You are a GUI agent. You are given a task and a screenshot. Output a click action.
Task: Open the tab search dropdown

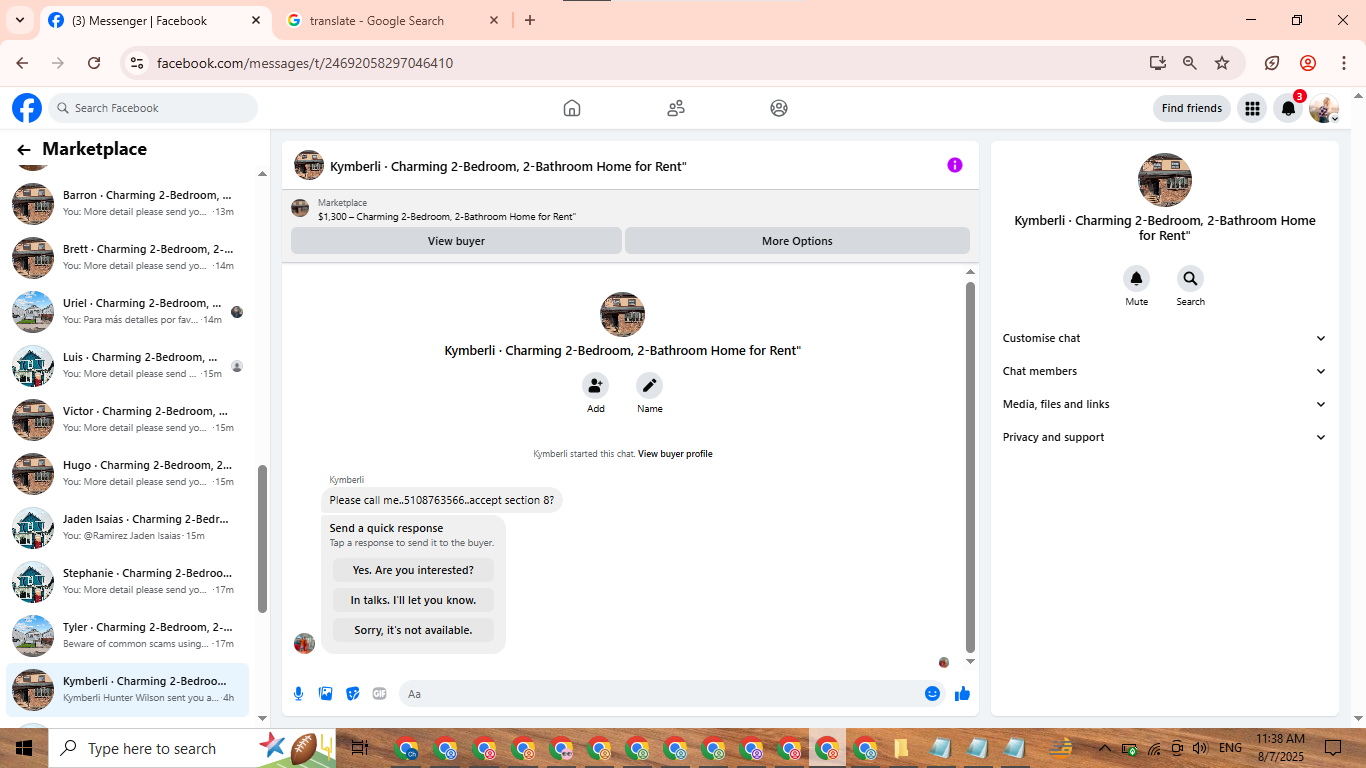pyautogui.click(x=19, y=20)
